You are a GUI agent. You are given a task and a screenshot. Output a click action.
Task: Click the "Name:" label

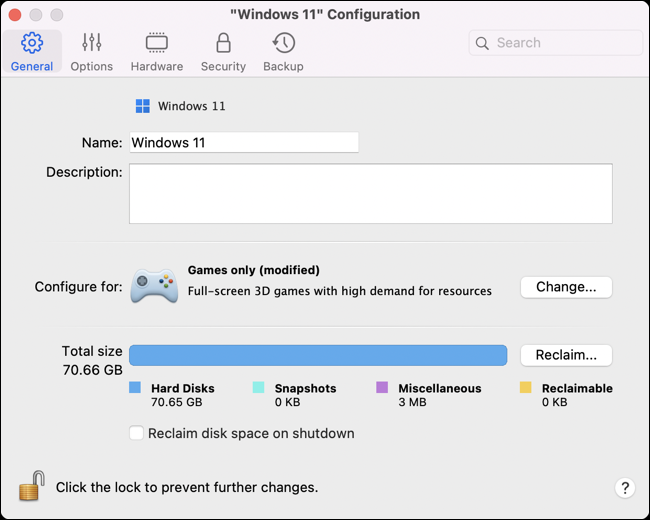point(102,143)
